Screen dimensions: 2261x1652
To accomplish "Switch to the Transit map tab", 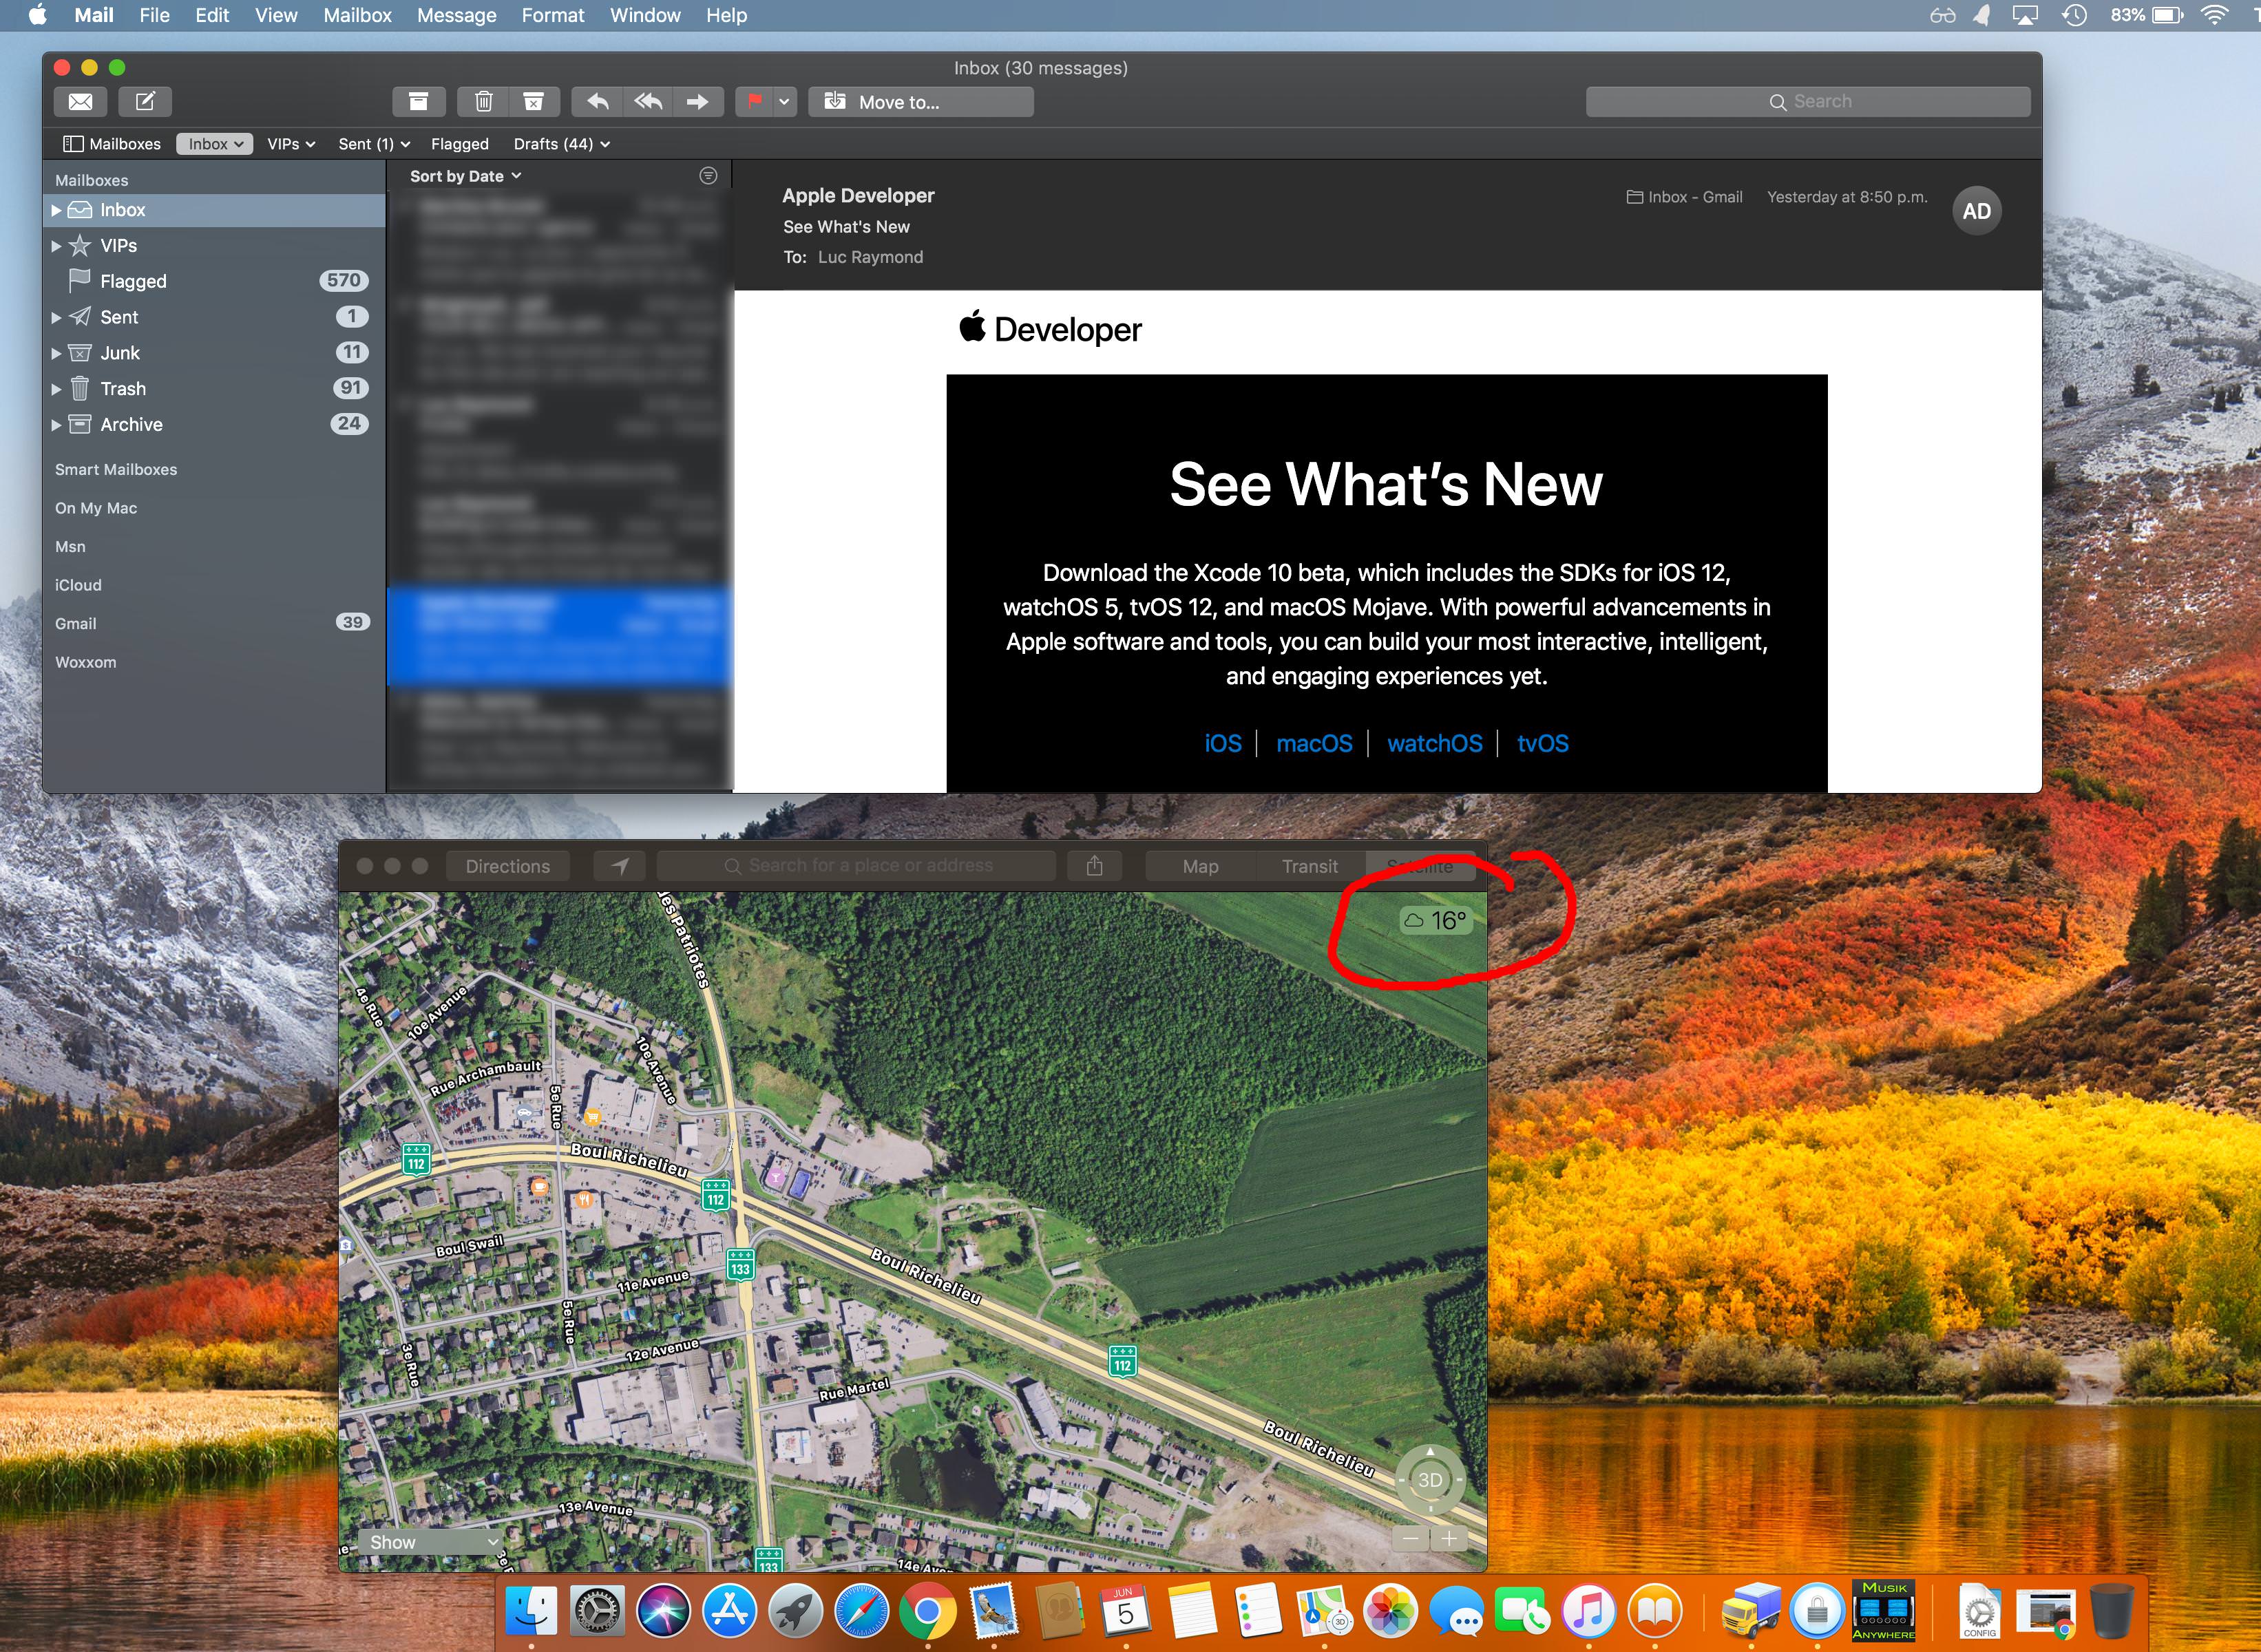I will coord(1309,867).
